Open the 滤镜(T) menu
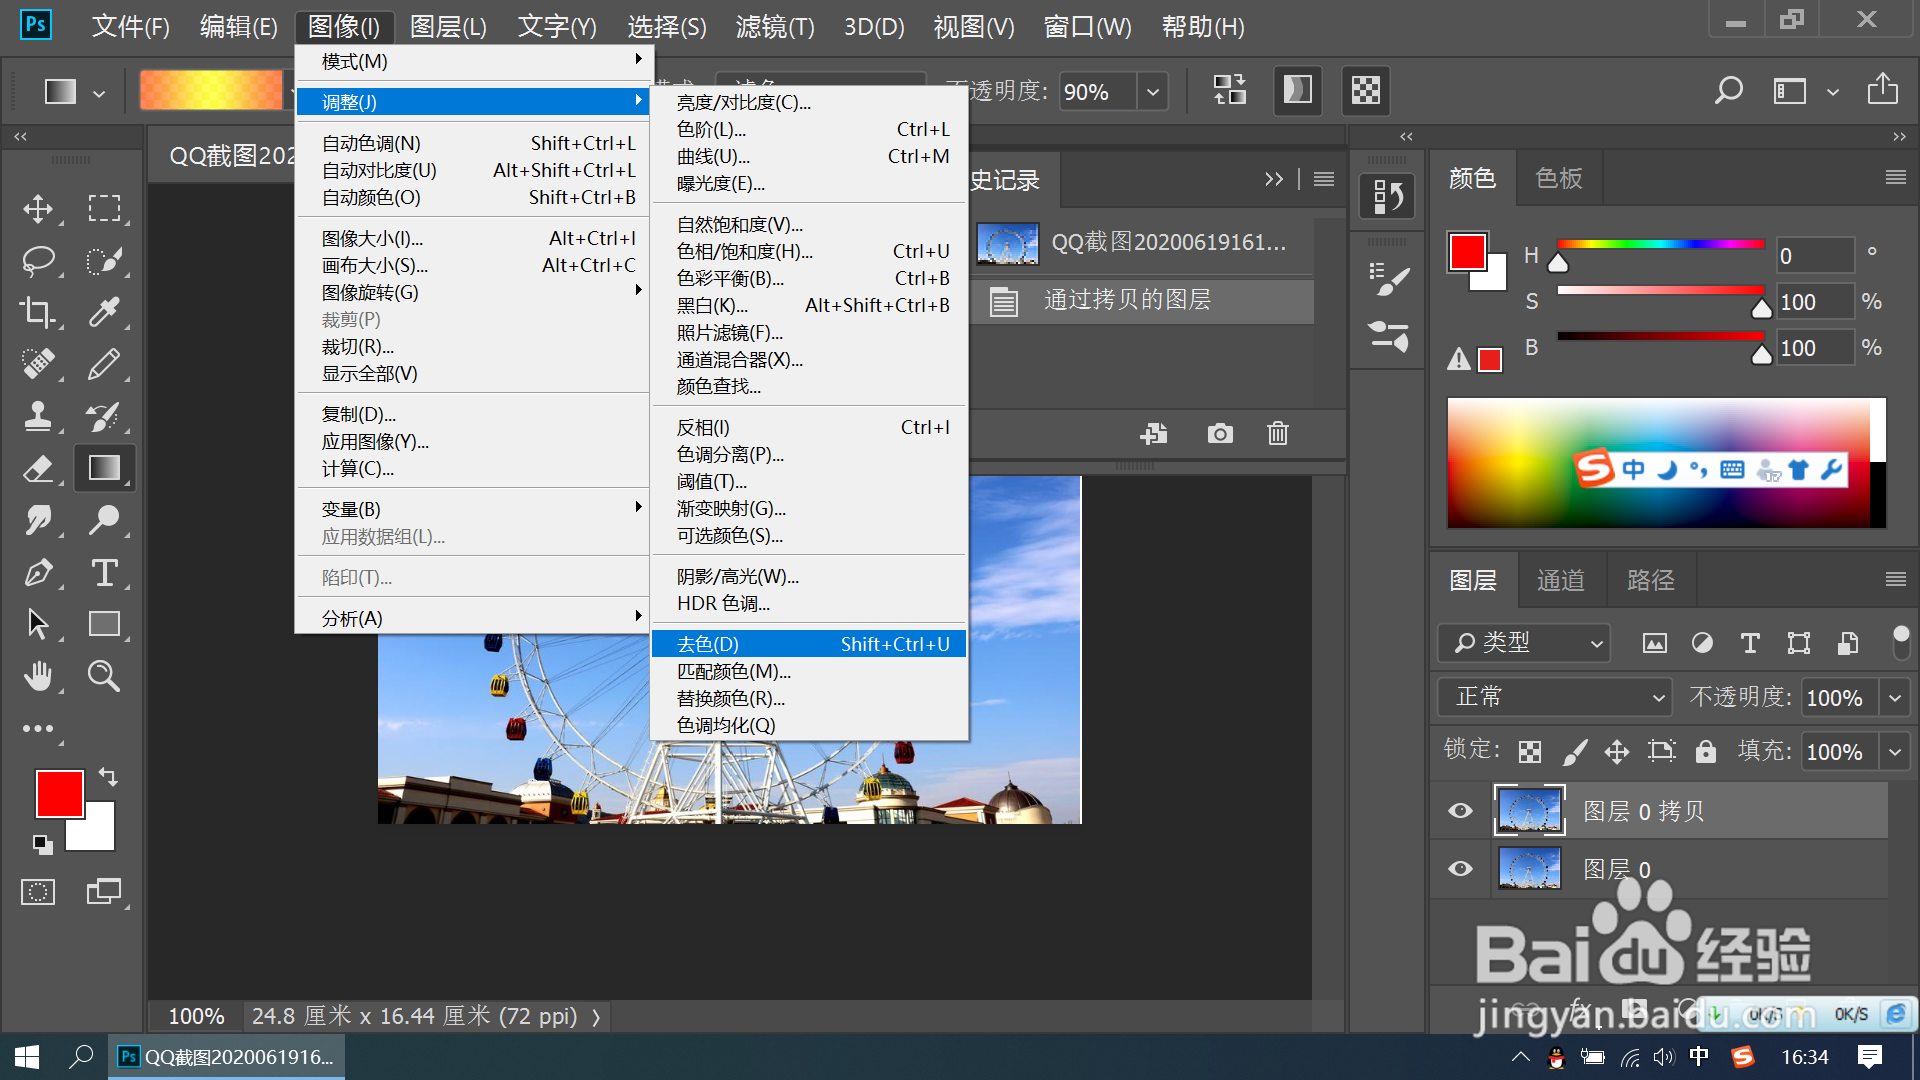 click(774, 27)
